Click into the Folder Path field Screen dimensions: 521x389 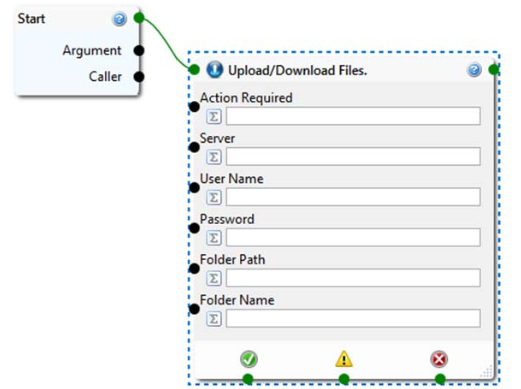tap(353, 278)
